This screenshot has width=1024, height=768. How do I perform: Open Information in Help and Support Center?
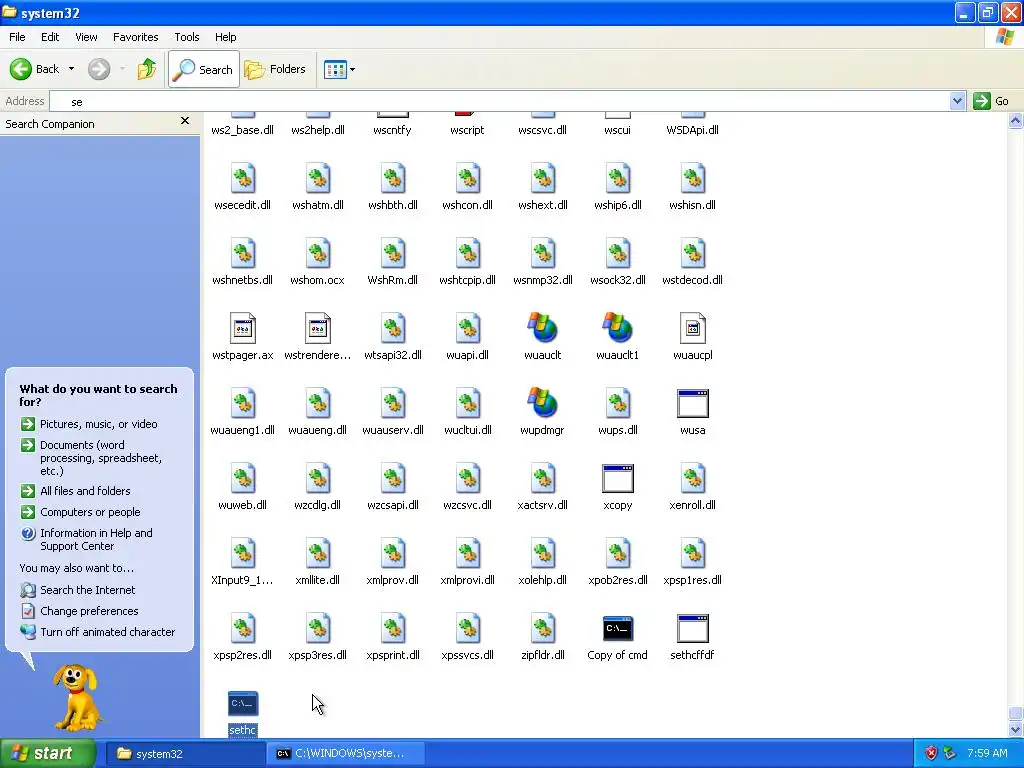pyautogui.click(x=96, y=539)
